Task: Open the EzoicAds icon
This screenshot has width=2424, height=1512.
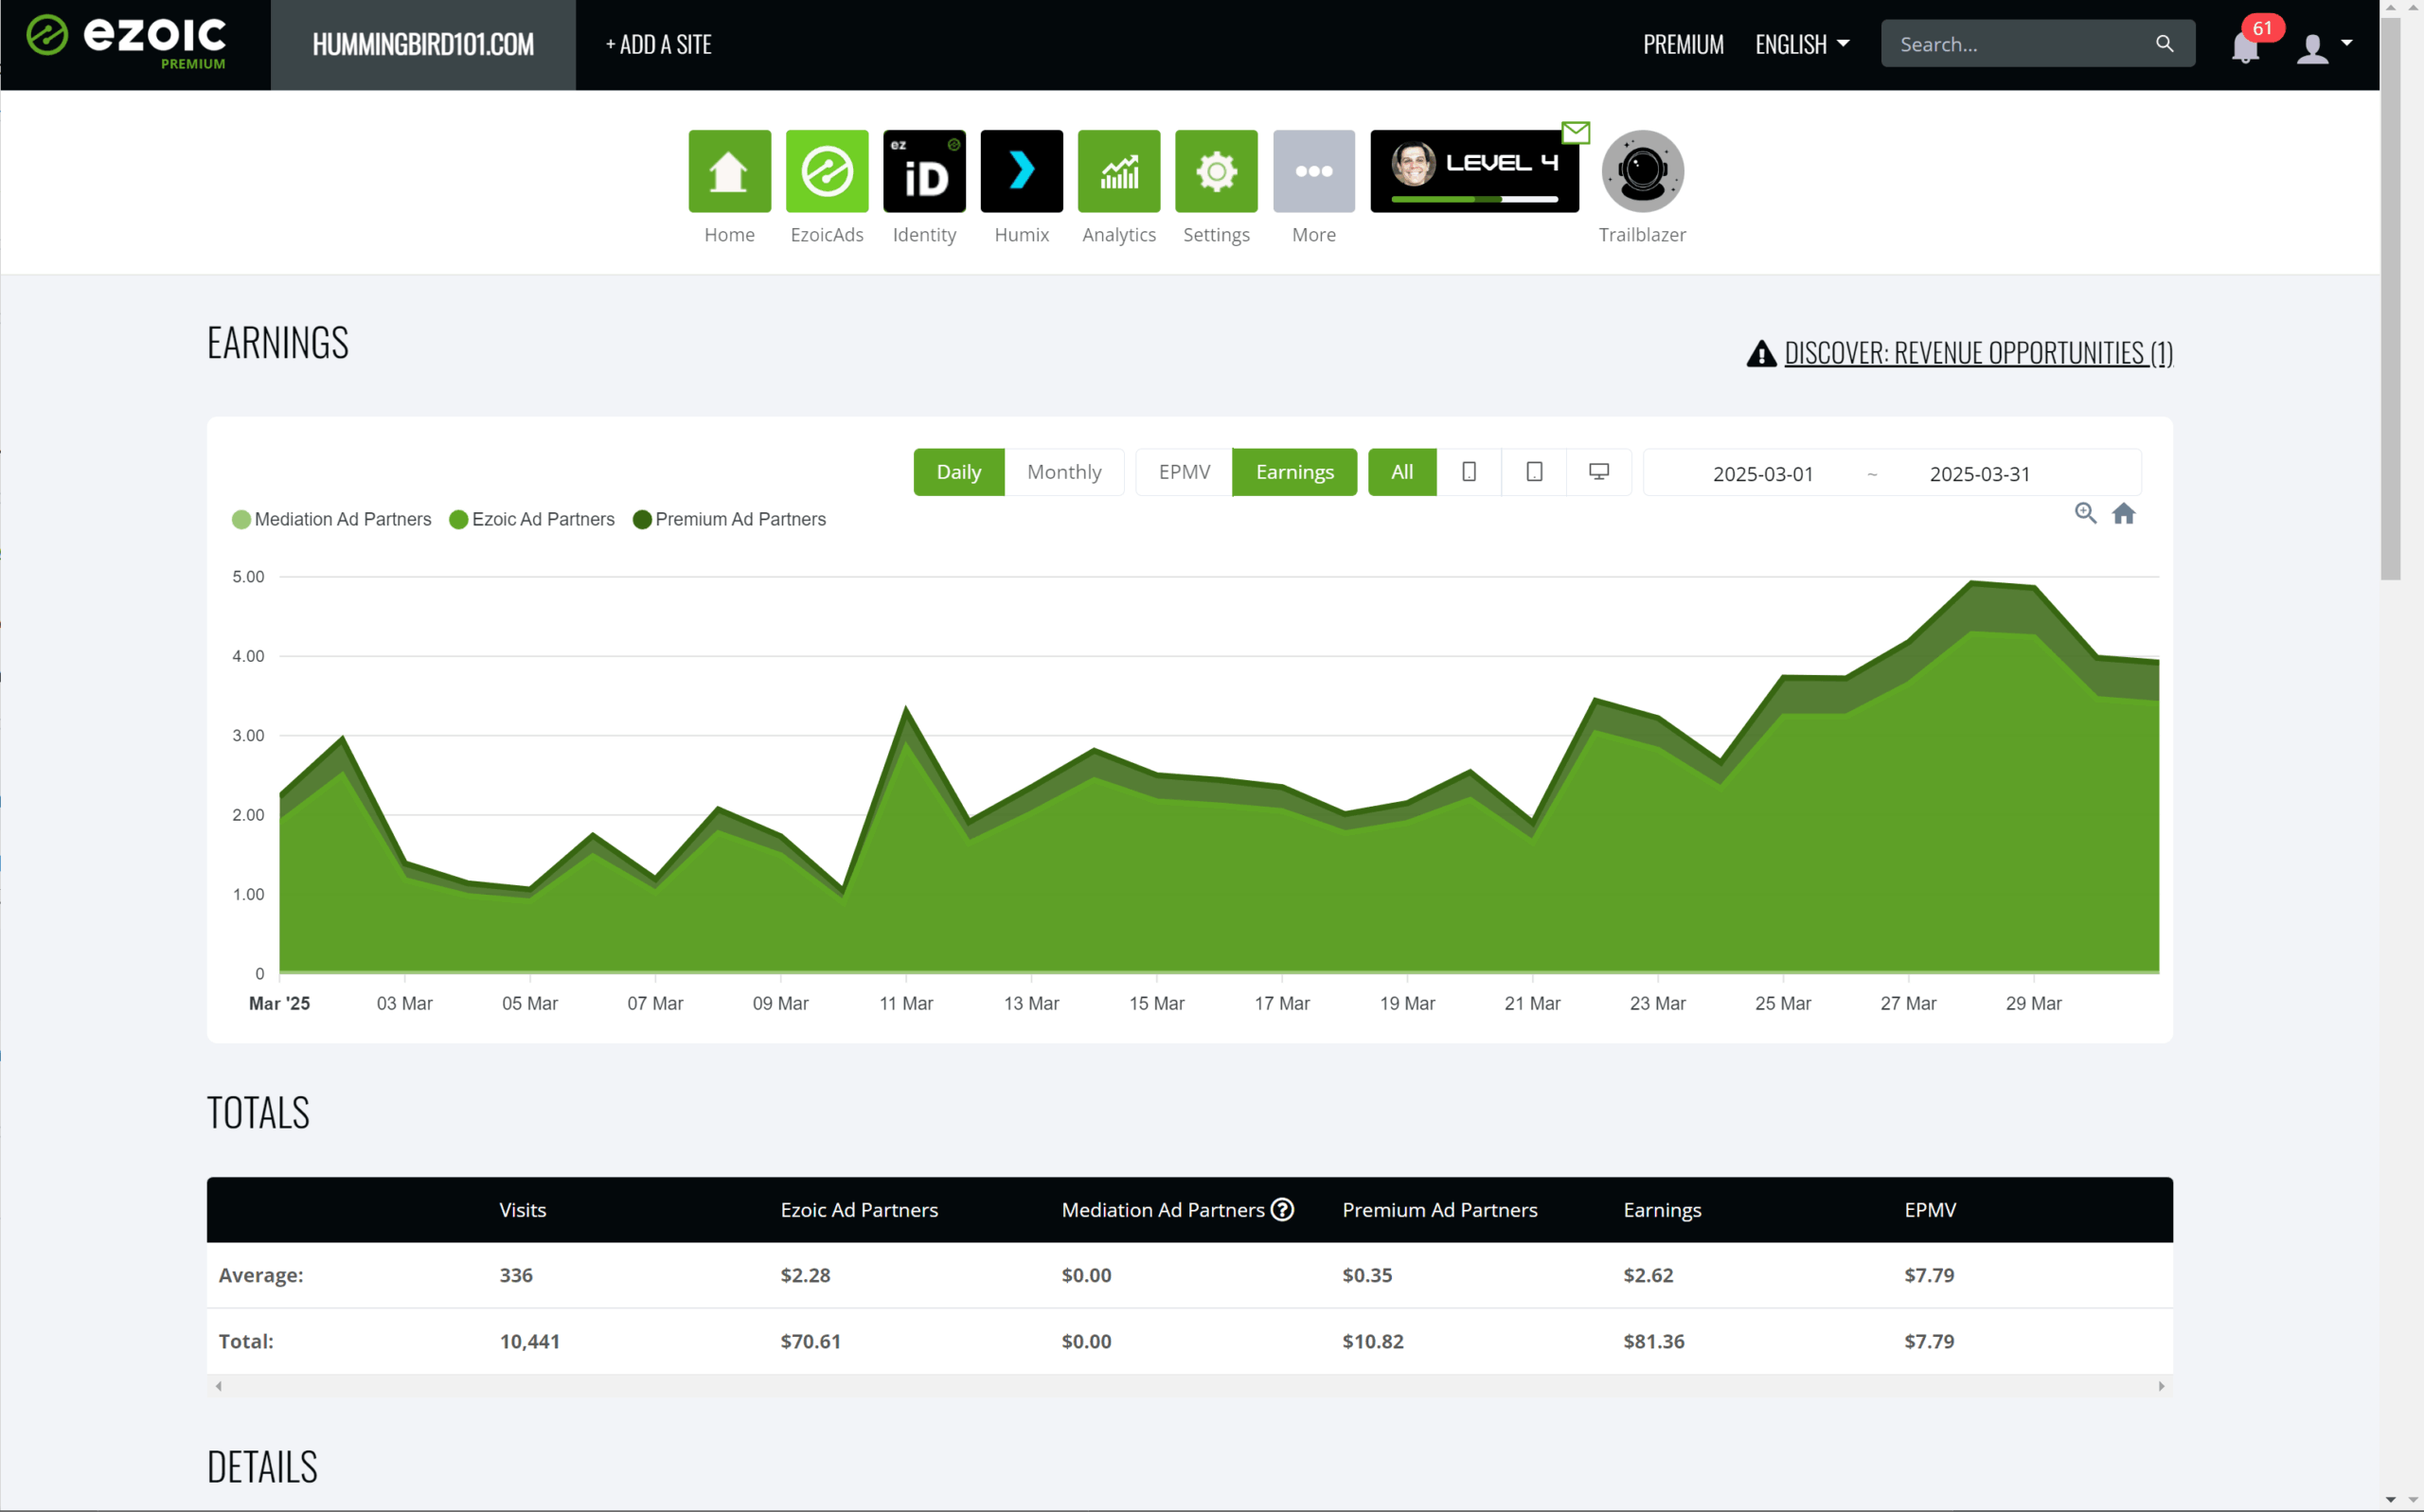Action: pos(827,171)
